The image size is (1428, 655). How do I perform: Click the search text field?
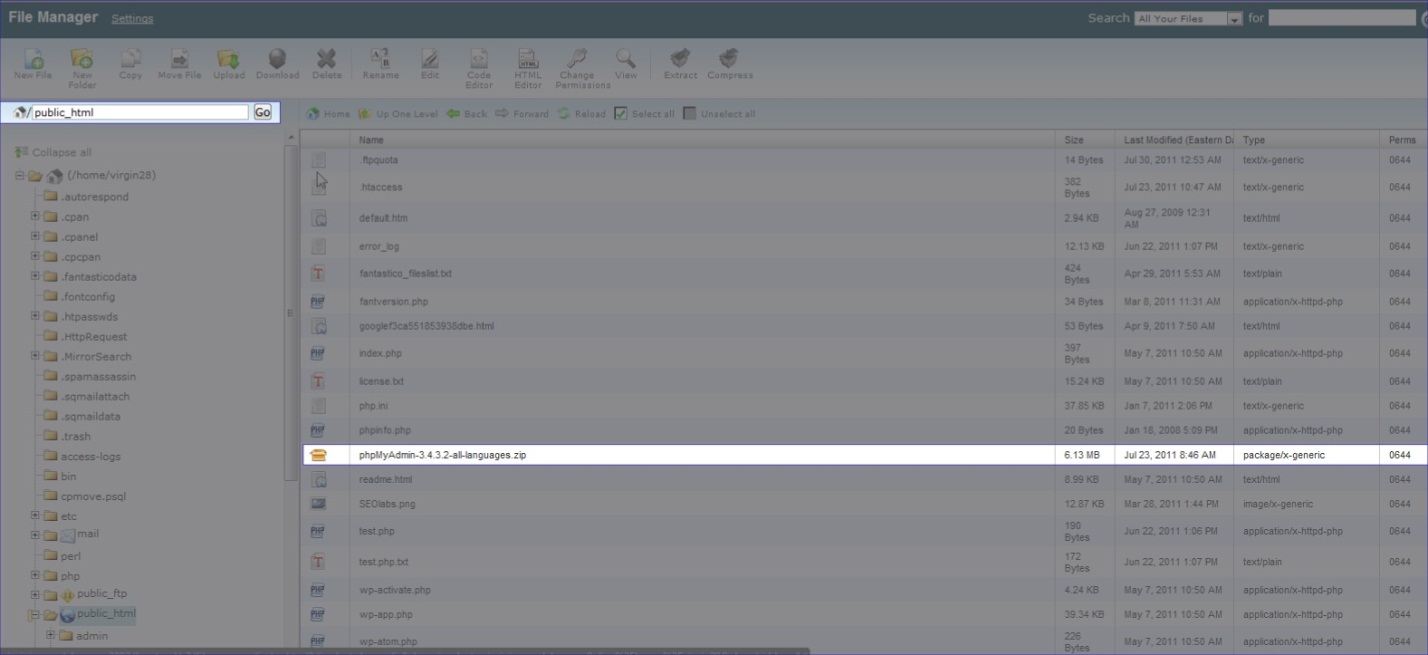pyautogui.click(x=1341, y=18)
